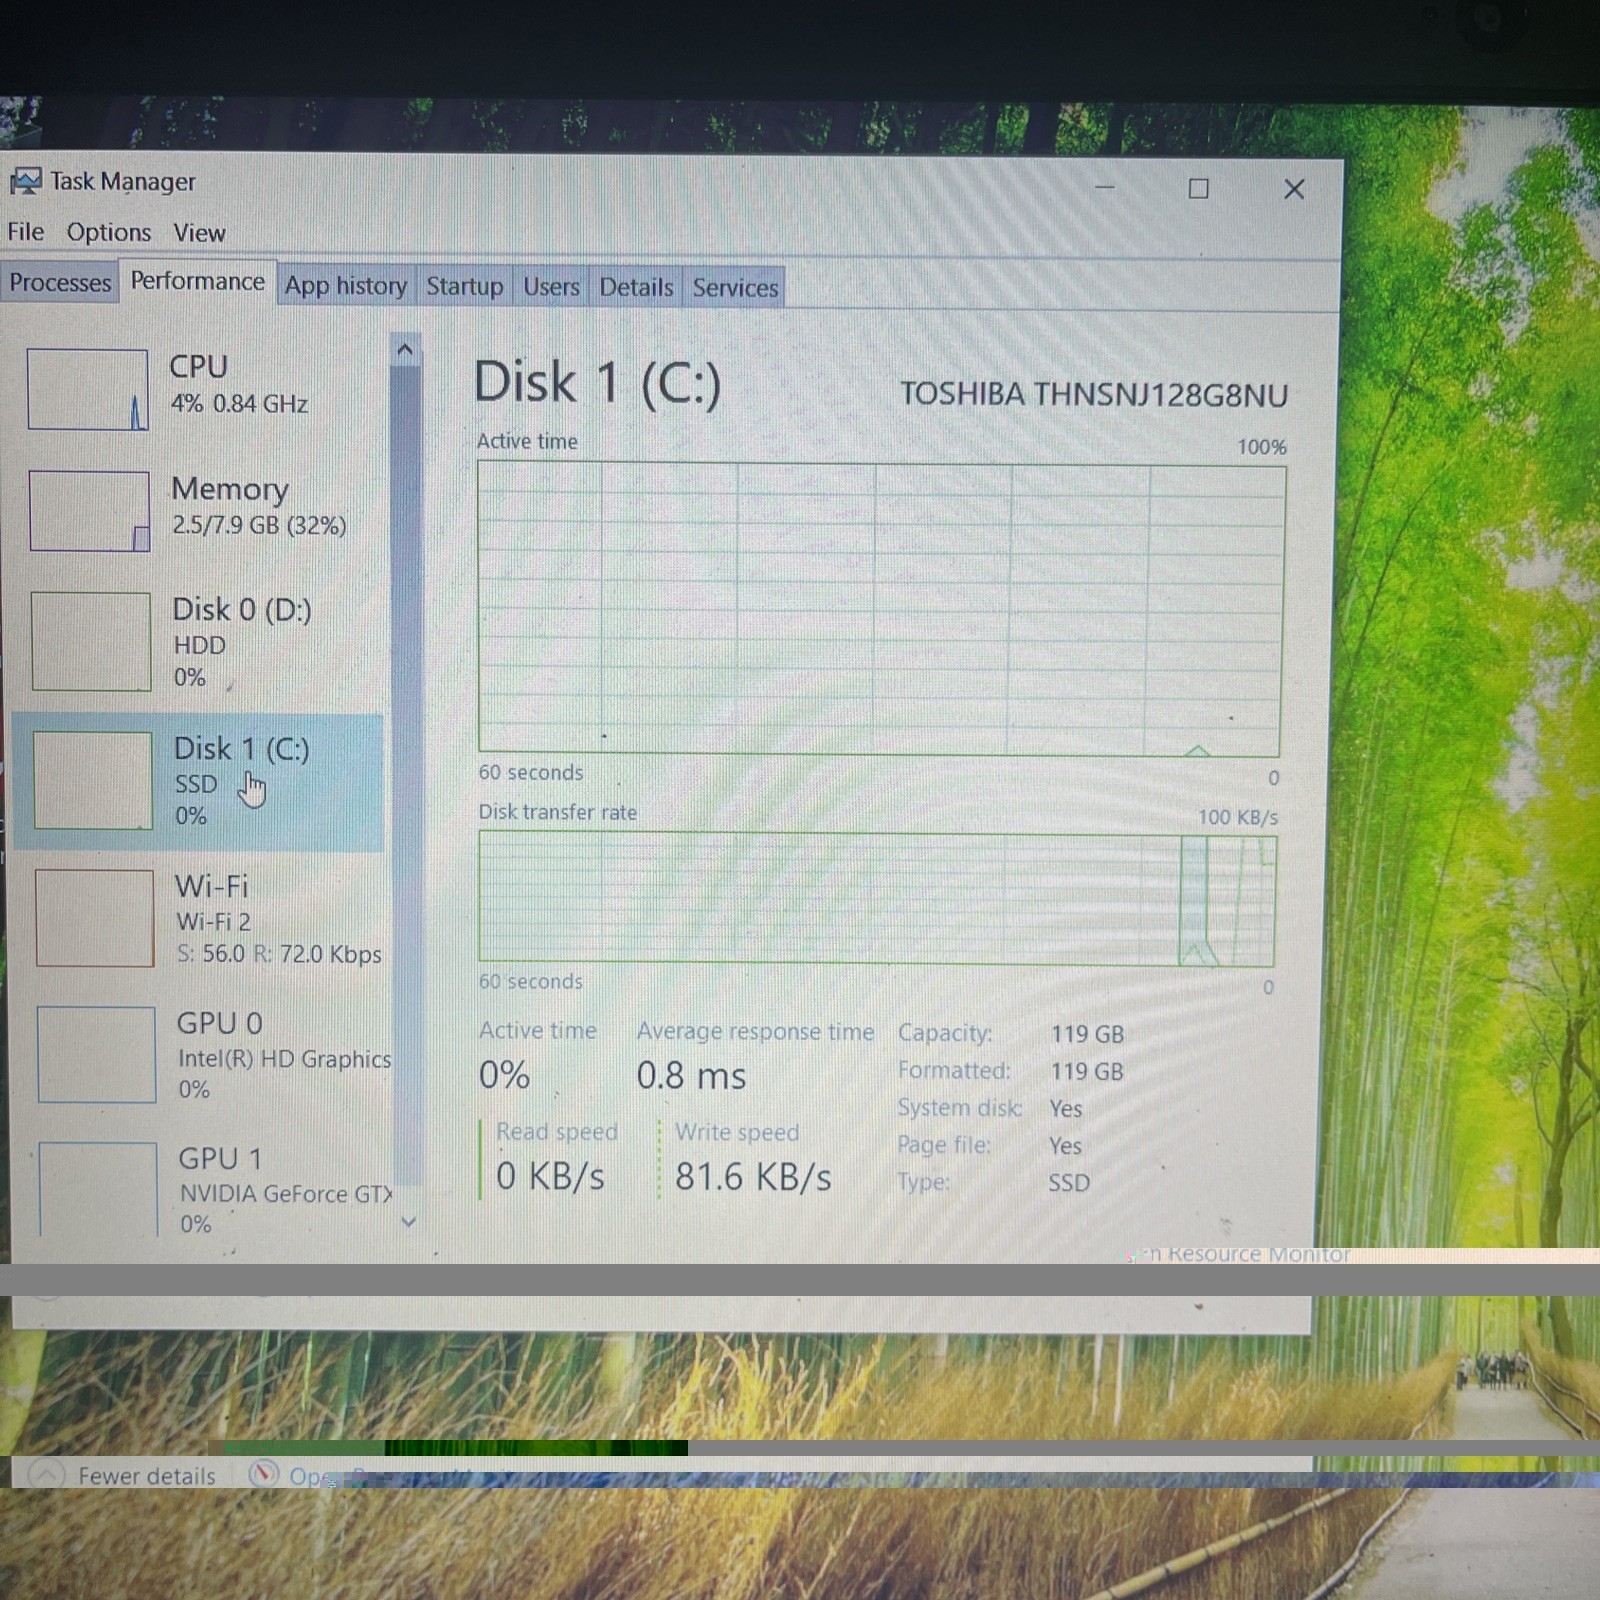Click the System disk Yes value

point(1066,1108)
